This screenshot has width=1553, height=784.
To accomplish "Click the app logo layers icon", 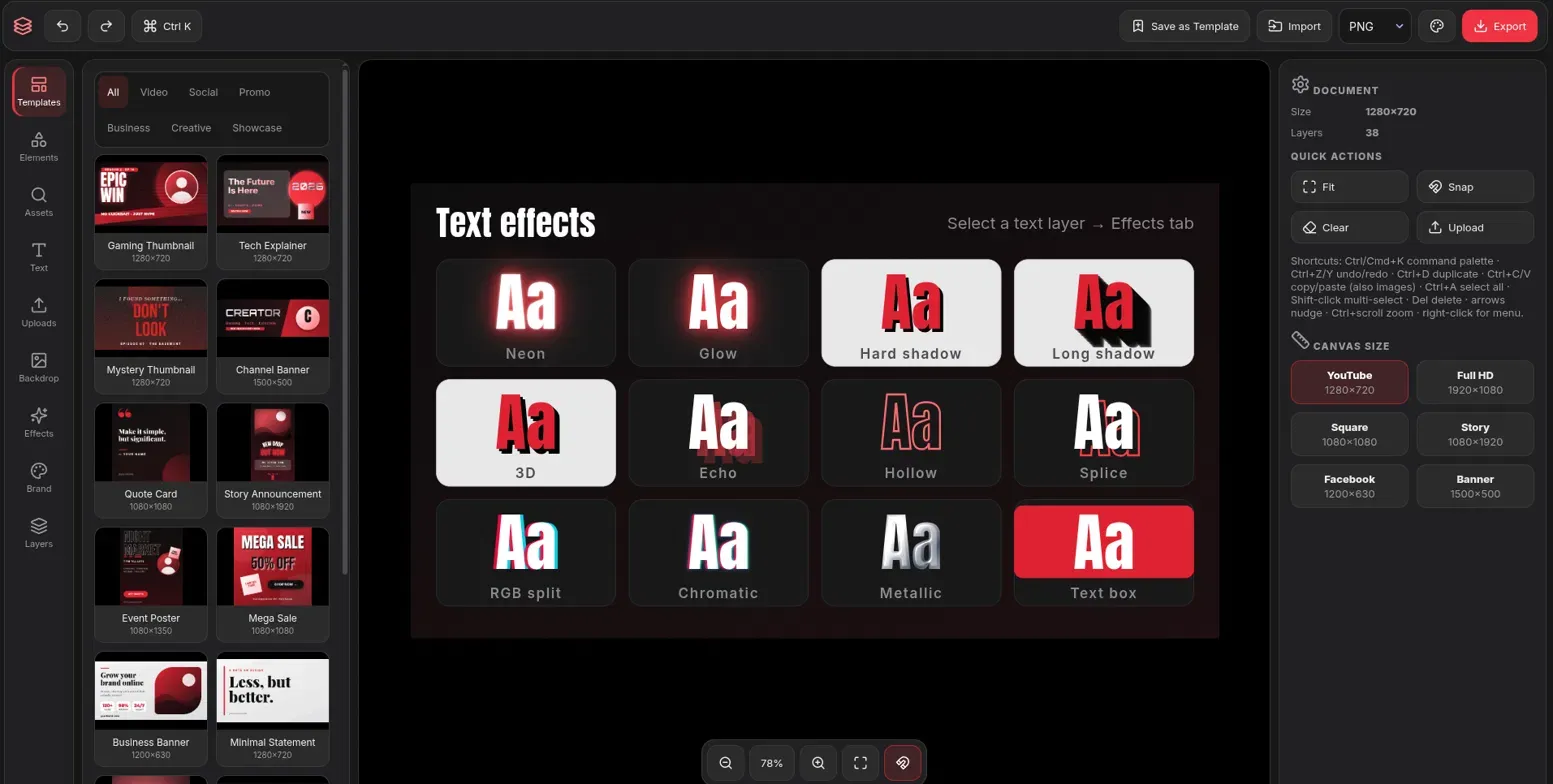I will pyautogui.click(x=23, y=26).
